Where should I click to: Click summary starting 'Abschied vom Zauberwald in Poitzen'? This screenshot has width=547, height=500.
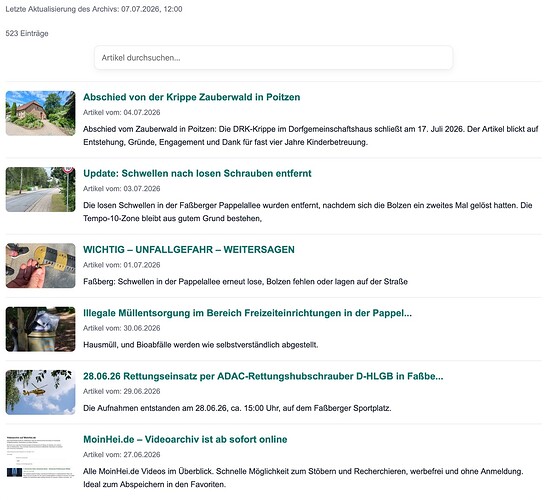click(311, 136)
